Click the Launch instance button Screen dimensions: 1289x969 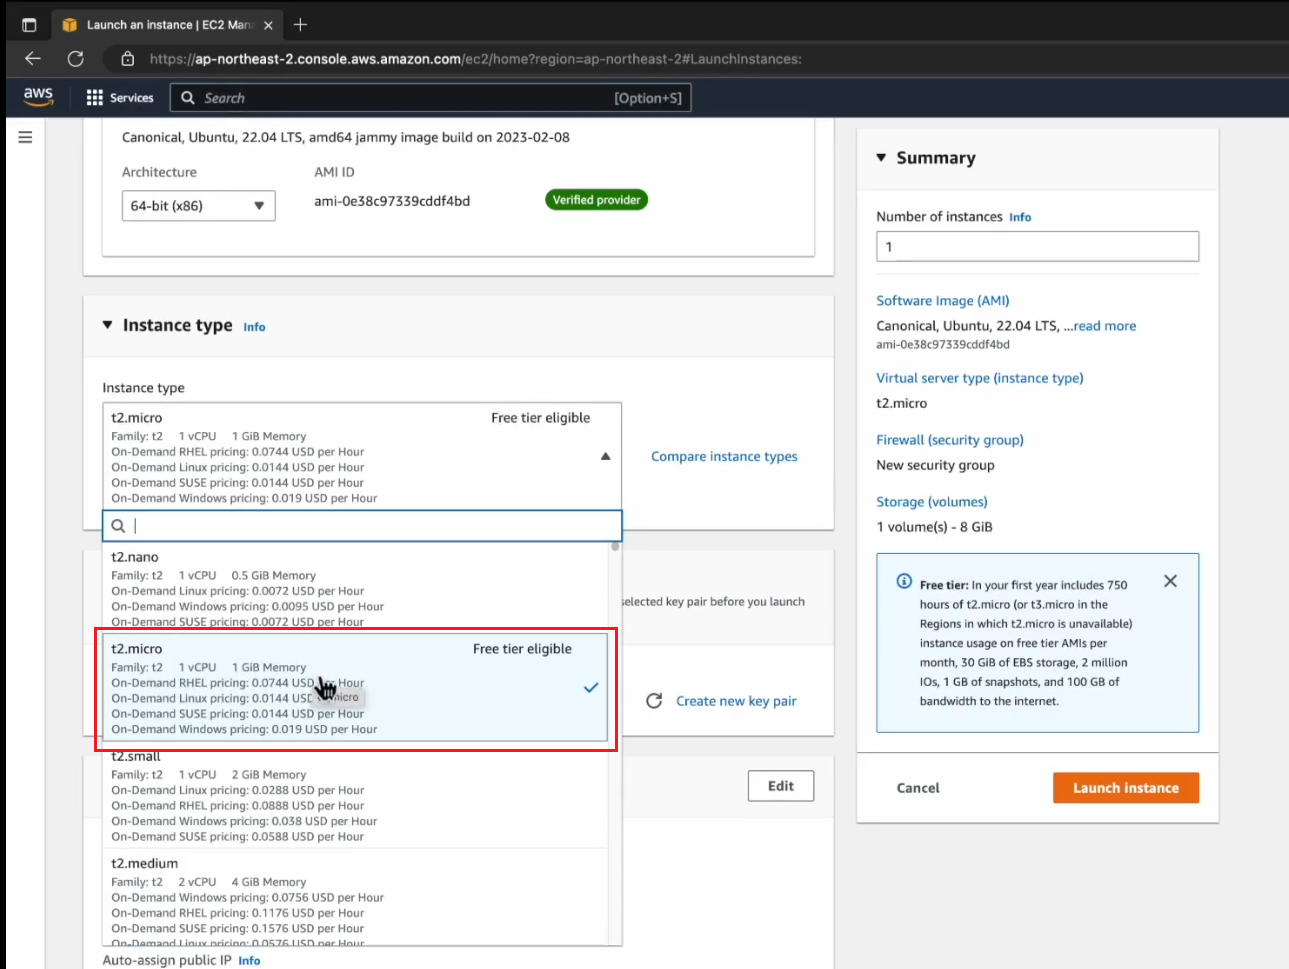coord(1126,788)
